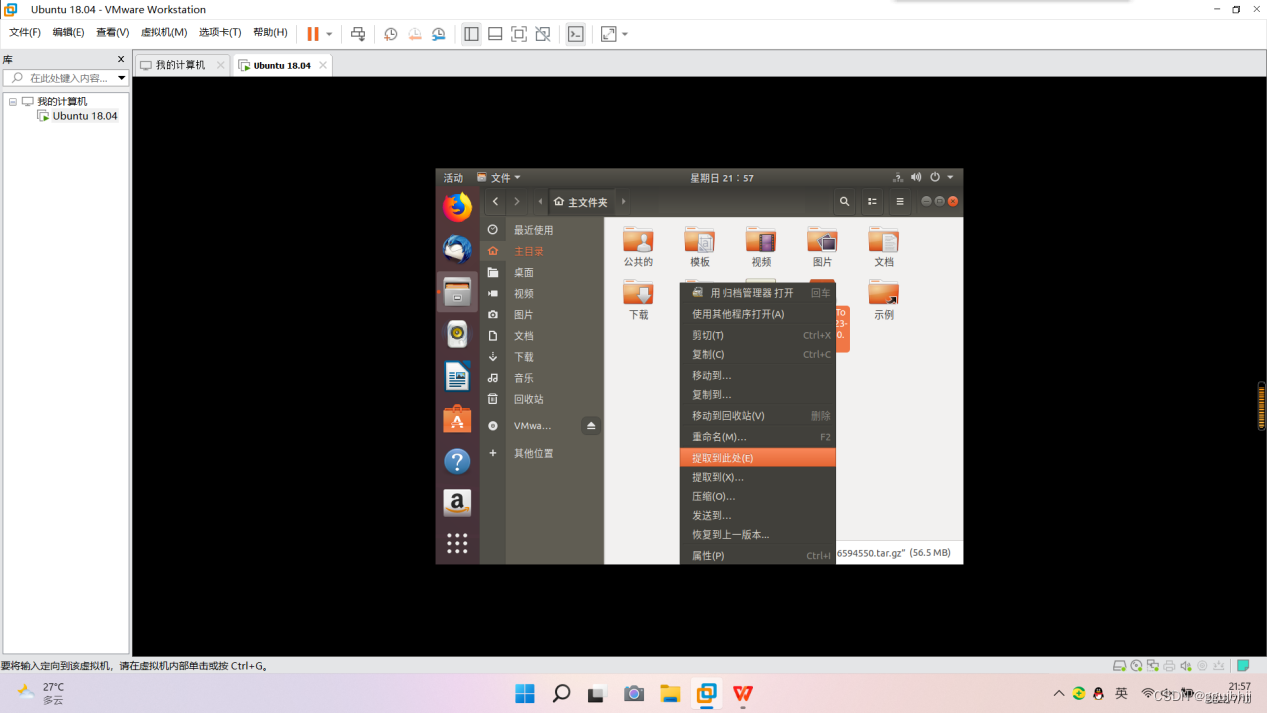Select 移动到回收站(V) menu entry
Screen dimensions: 1267x713
pos(757,416)
